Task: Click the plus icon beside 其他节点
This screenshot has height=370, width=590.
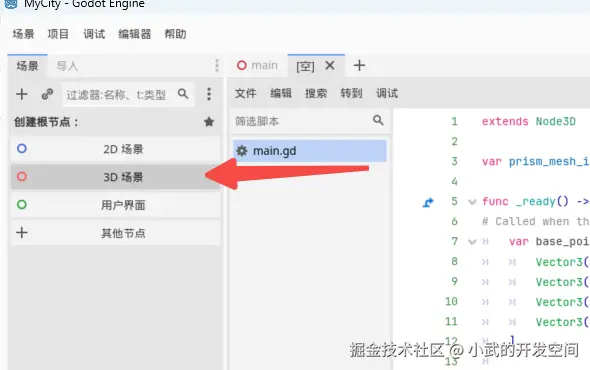Action: 22,232
